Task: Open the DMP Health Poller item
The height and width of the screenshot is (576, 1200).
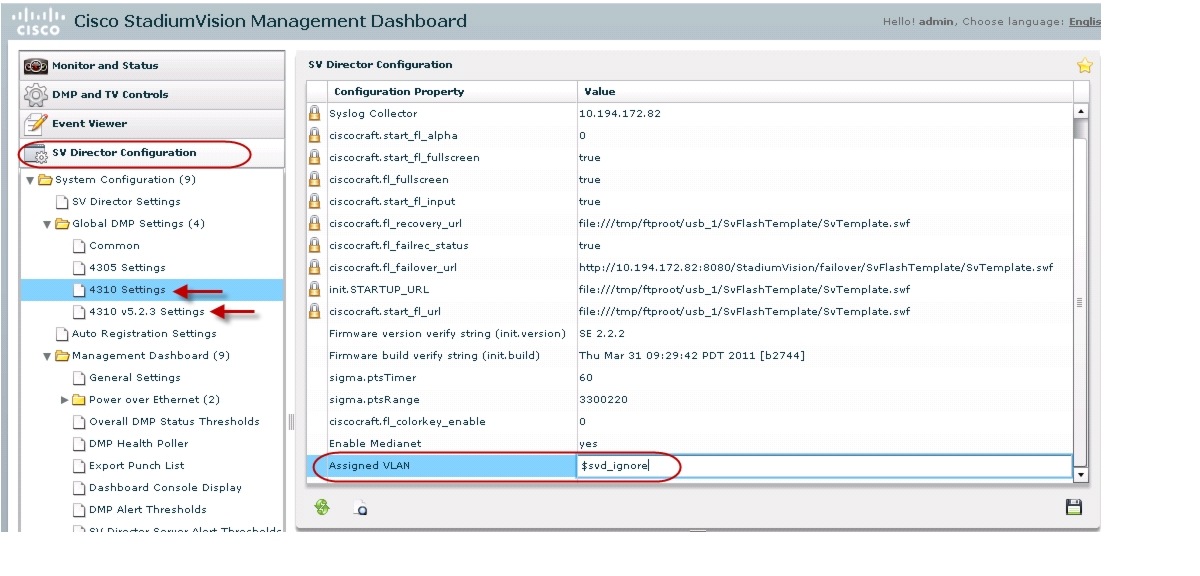Action: [138, 444]
